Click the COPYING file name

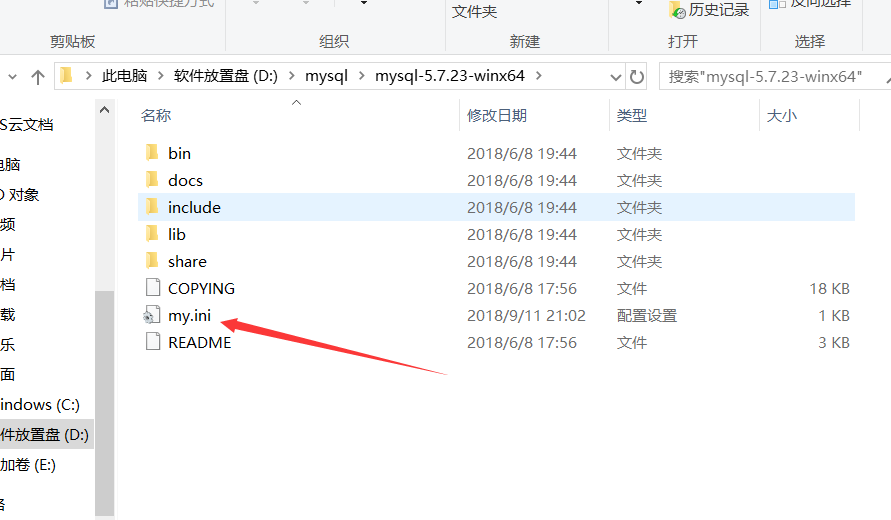point(201,289)
